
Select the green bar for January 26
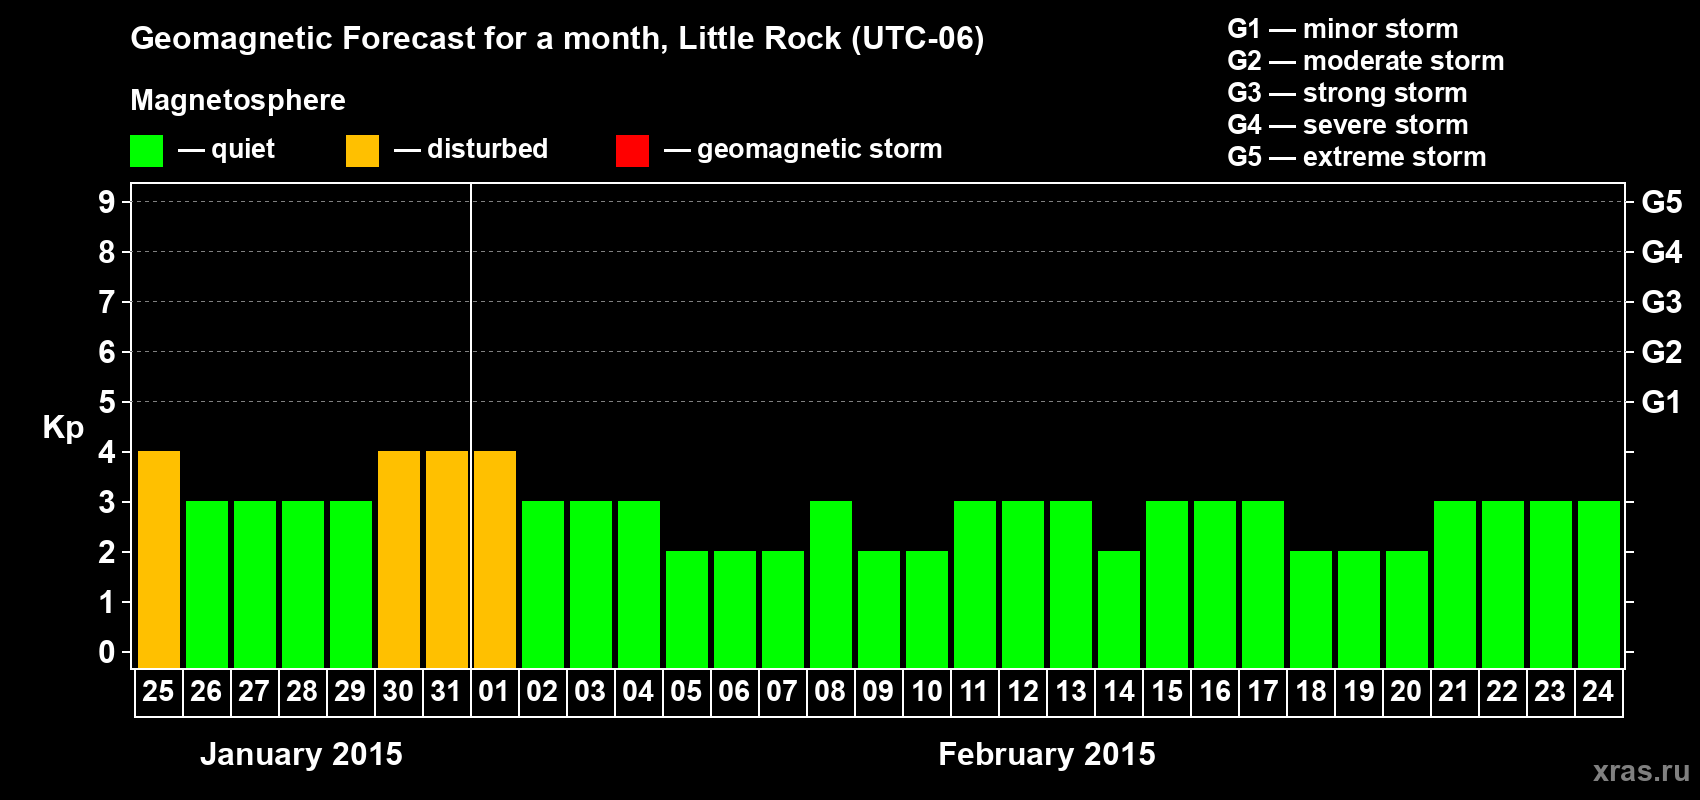207,584
